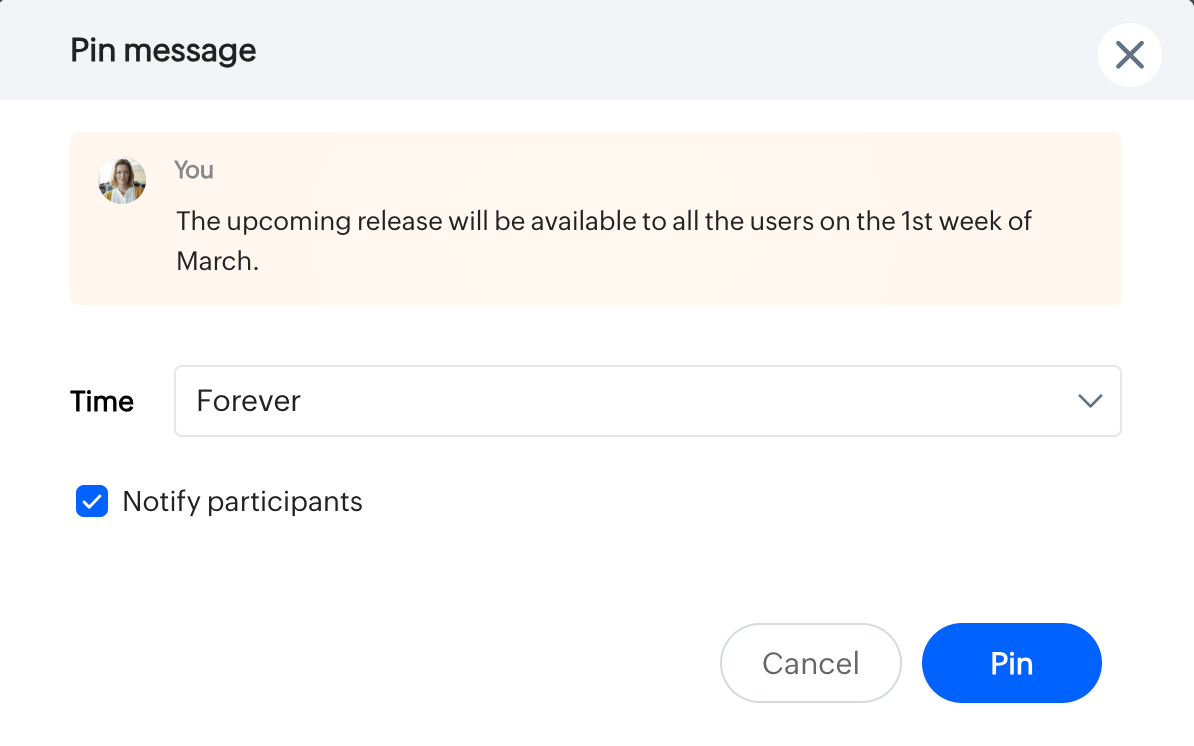
Task: Click the sender's profile avatar
Action: click(122, 181)
